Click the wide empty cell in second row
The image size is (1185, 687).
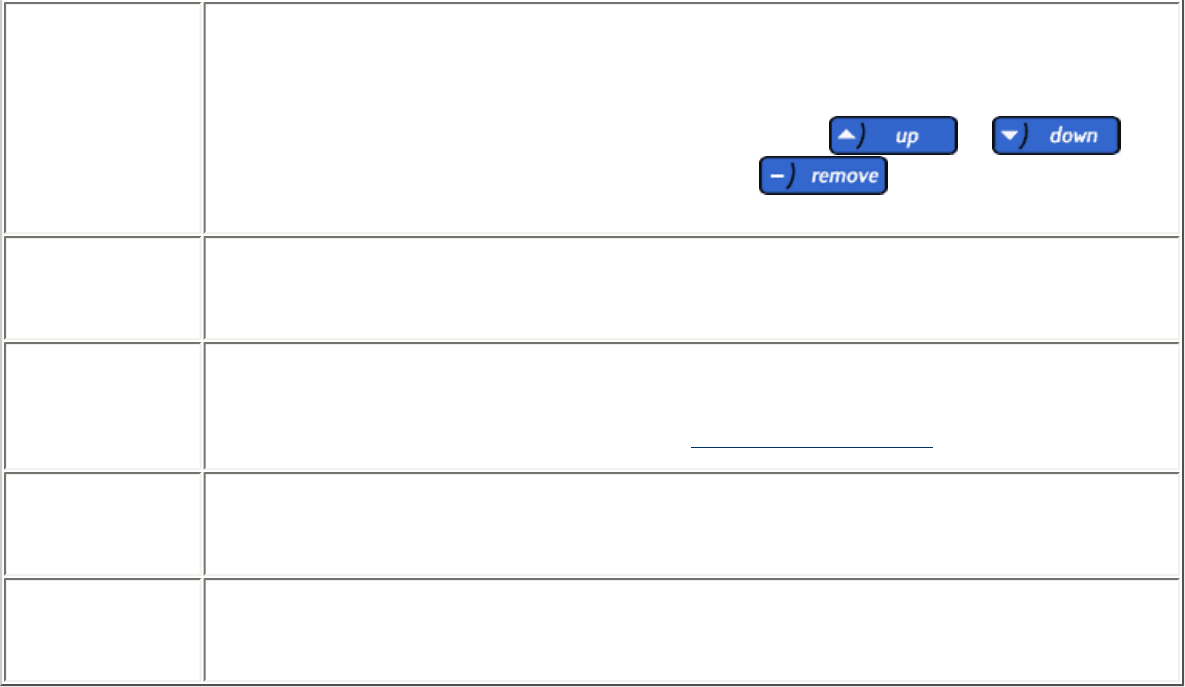(690, 288)
